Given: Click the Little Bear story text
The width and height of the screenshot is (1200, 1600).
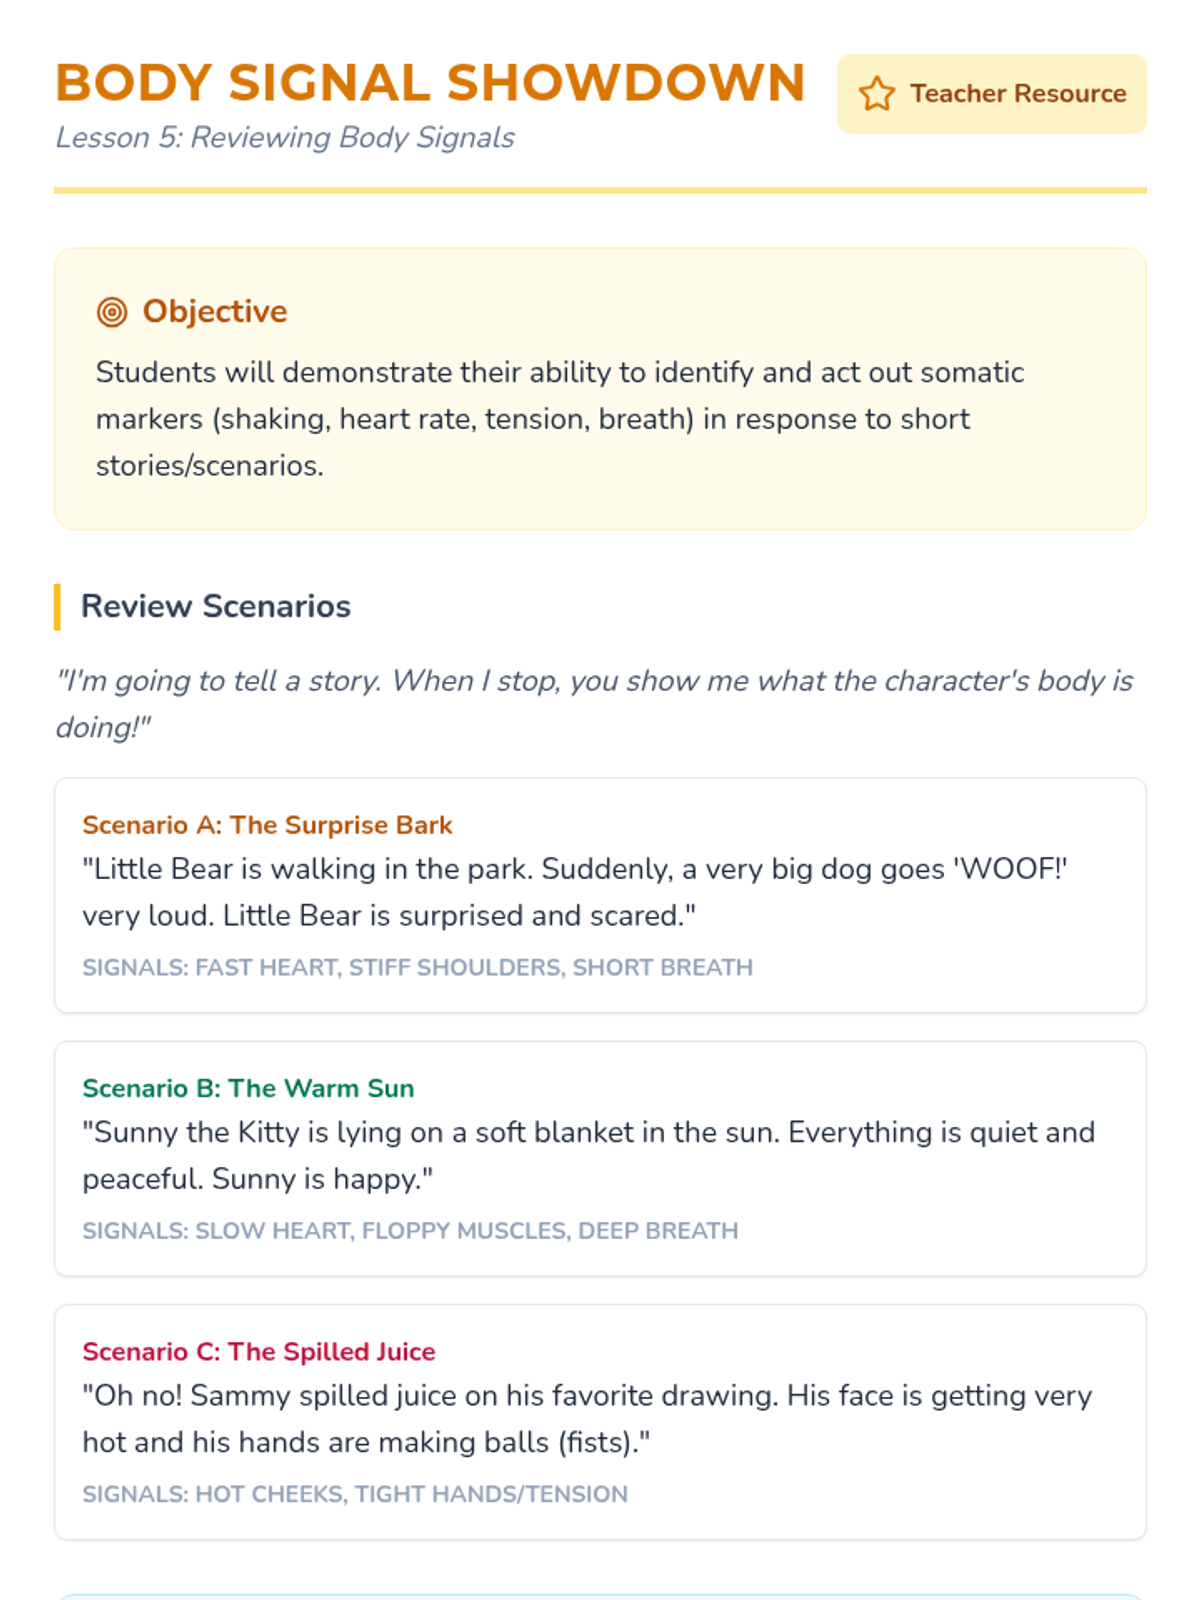Looking at the screenshot, I should tap(575, 892).
